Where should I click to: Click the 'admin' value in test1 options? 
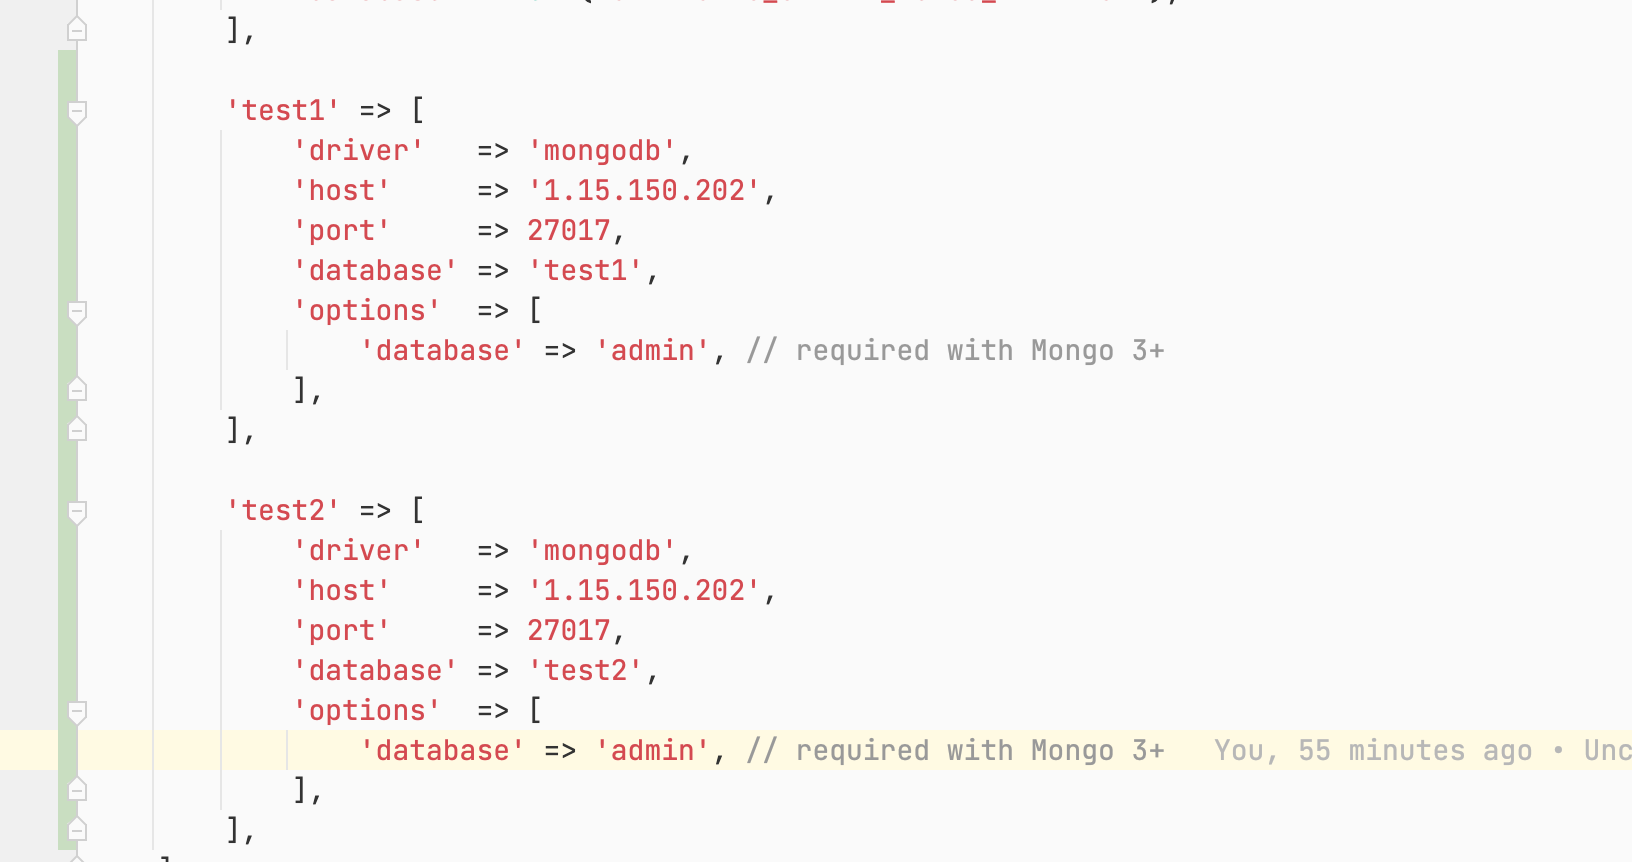coord(652,351)
